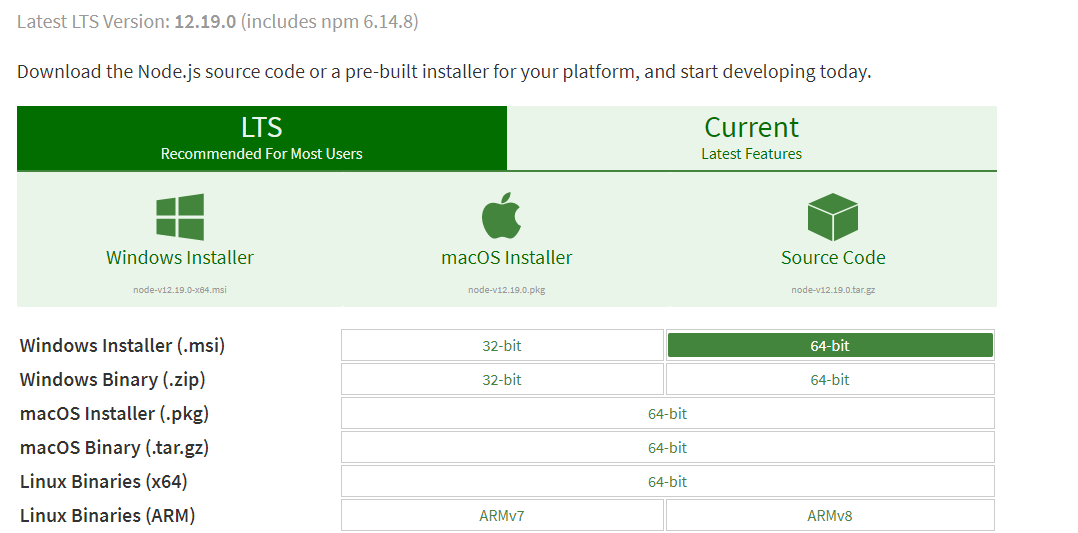Screen dimensions: 1078x533
Task: Click the 12.19.0 LTS version number
Action: 205,21
